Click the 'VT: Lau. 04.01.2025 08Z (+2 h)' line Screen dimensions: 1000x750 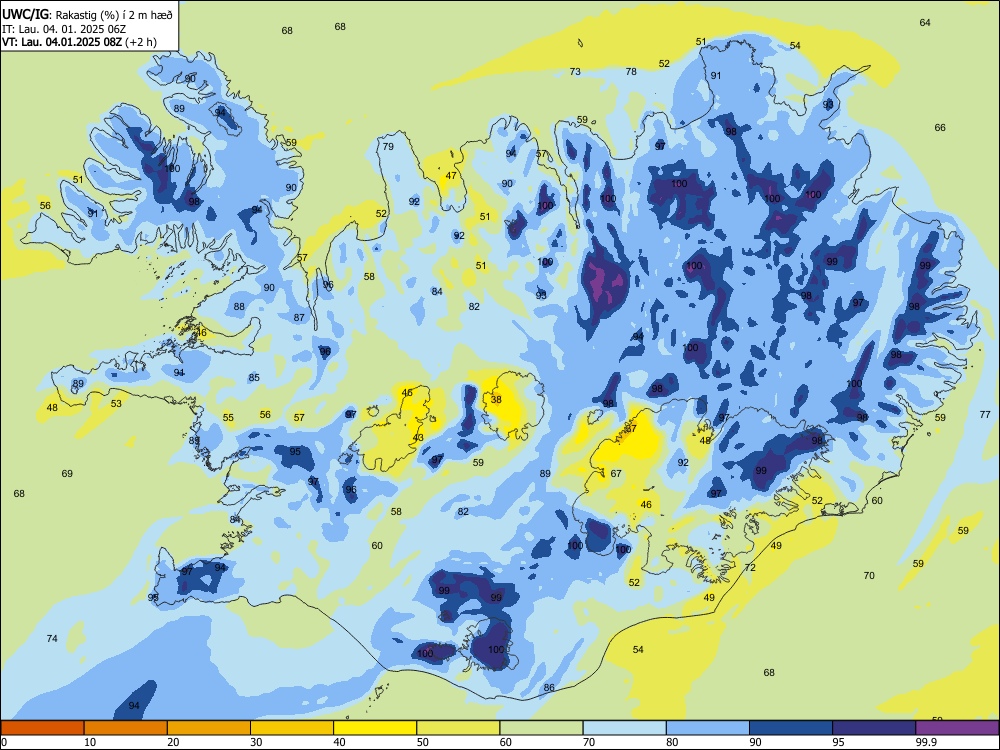(79, 42)
